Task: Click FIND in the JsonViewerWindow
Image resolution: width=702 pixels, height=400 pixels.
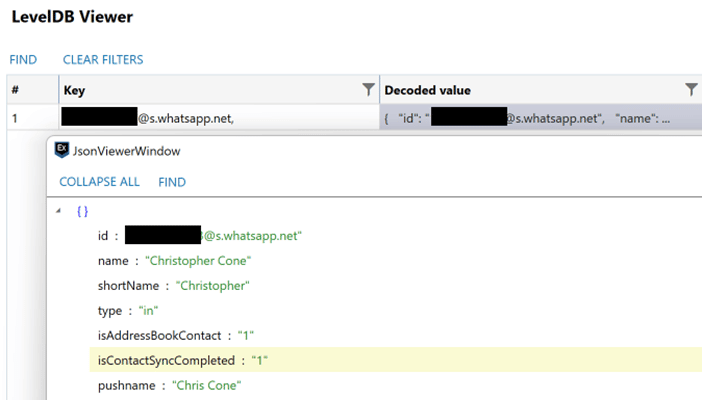Action: pos(172,182)
